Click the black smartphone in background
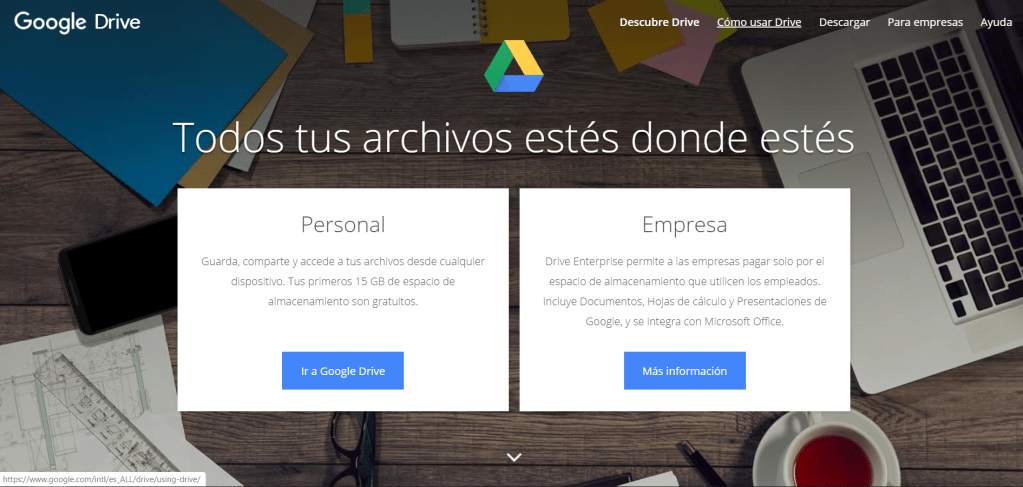The height and width of the screenshot is (487, 1023). pyautogui.click(x=117, y=272)
